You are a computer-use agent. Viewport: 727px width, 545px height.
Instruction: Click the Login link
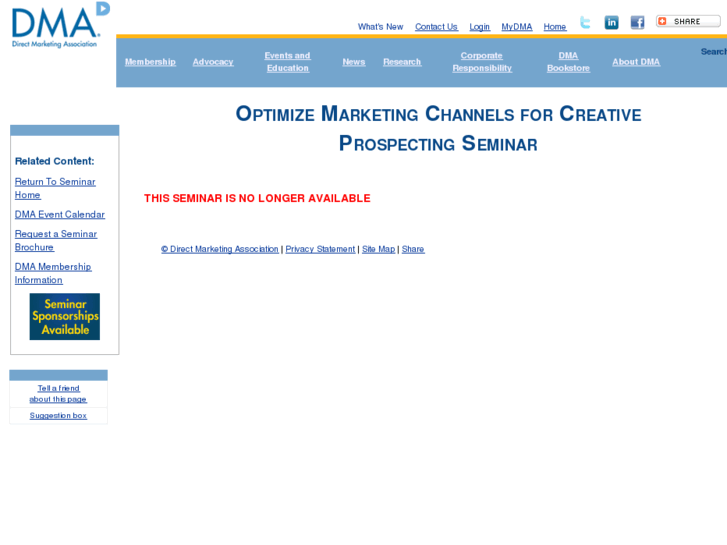[479, 26]
